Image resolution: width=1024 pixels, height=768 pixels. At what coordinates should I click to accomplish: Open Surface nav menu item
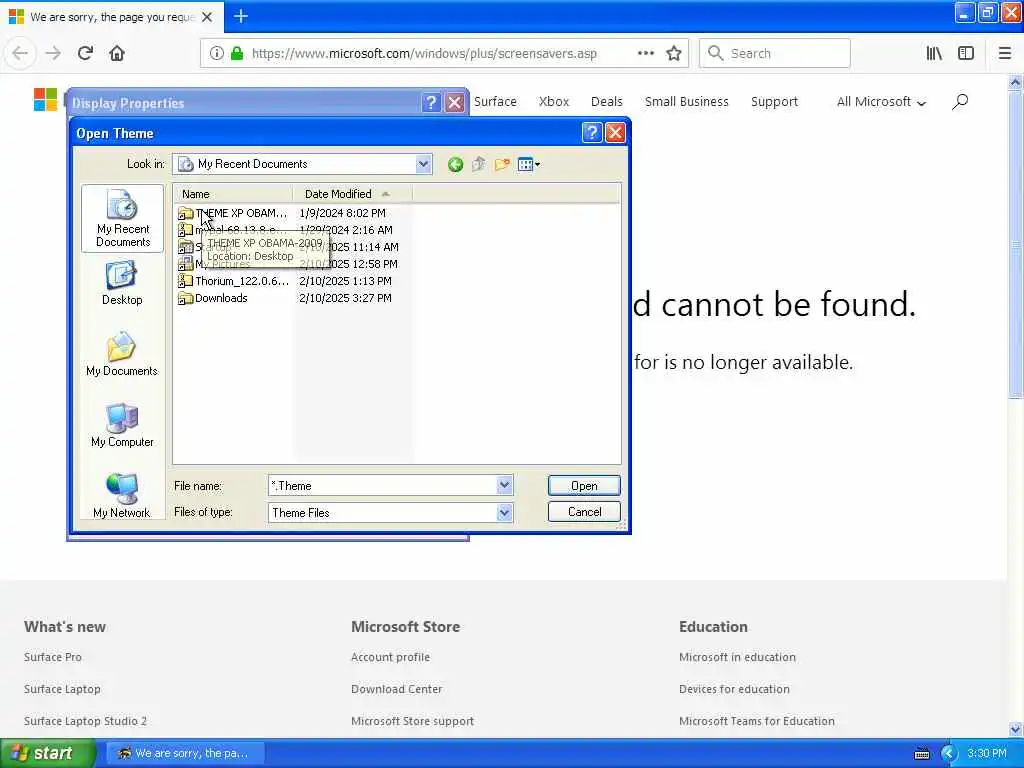[495, 101]
